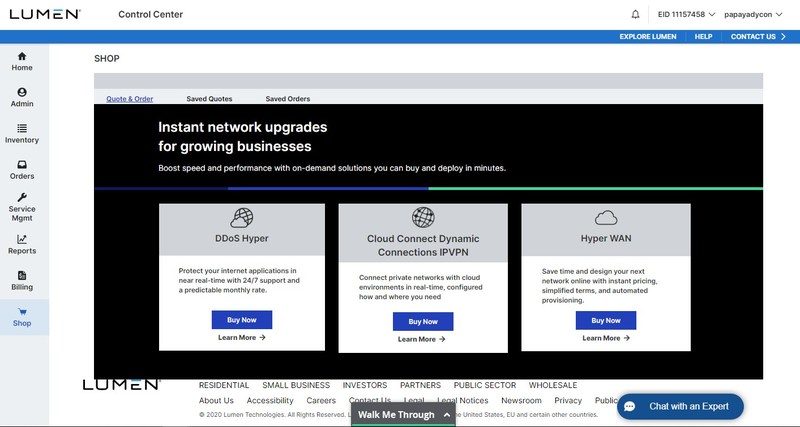Open Explore Lumen in the top bar
This screenshot has width=800, height=427.
(648, 37)
